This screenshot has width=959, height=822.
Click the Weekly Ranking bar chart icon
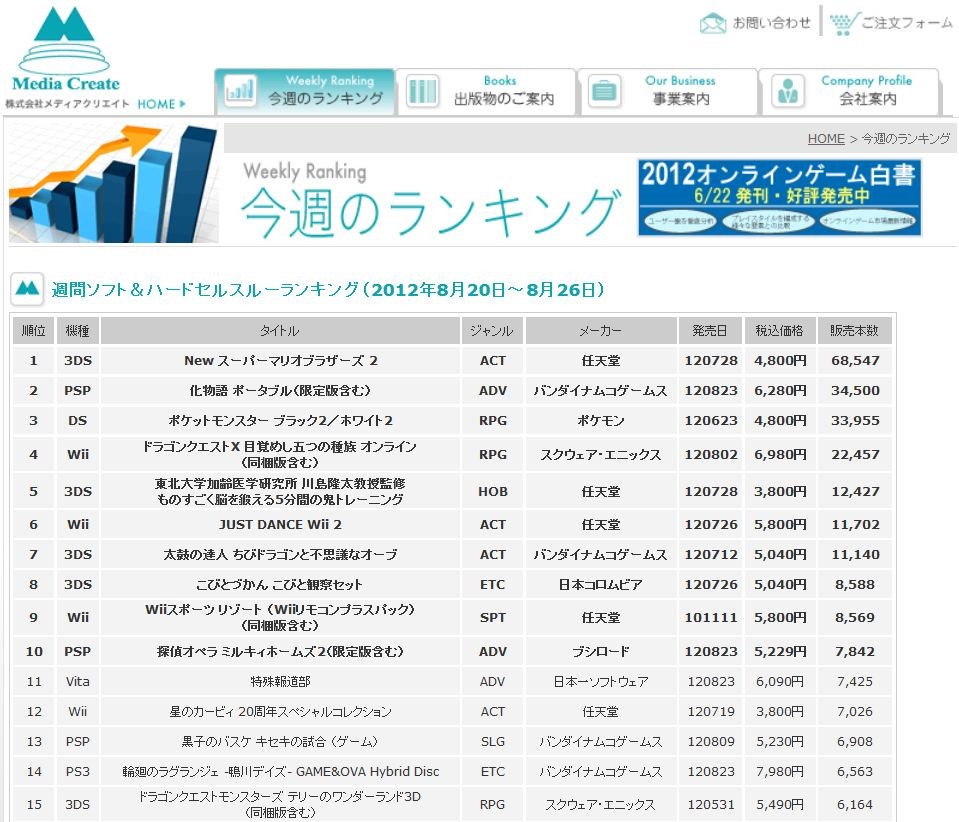239,91
